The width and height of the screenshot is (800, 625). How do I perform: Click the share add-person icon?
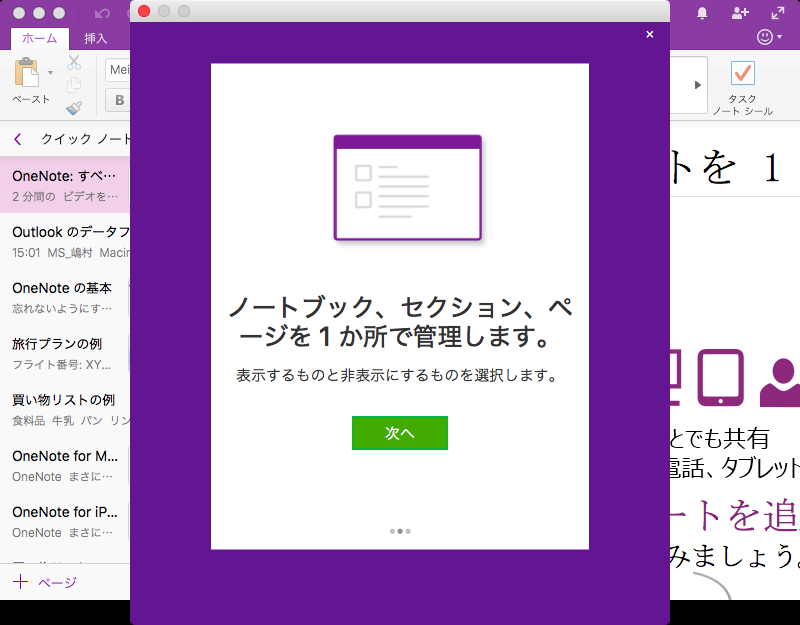(740, 13)
